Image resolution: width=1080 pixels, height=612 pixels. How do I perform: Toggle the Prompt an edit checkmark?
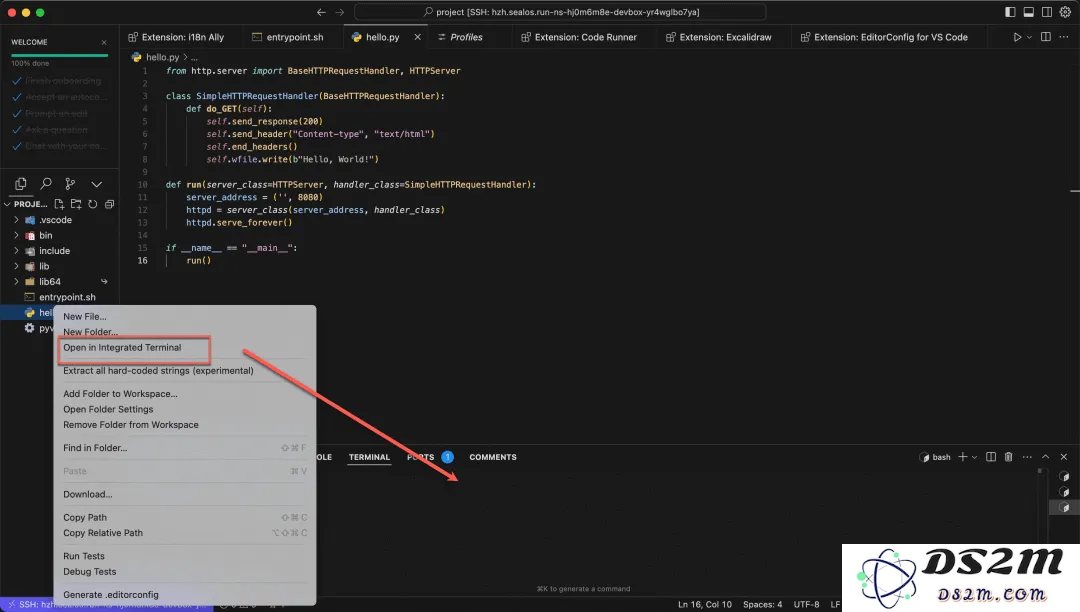[17, 114]
